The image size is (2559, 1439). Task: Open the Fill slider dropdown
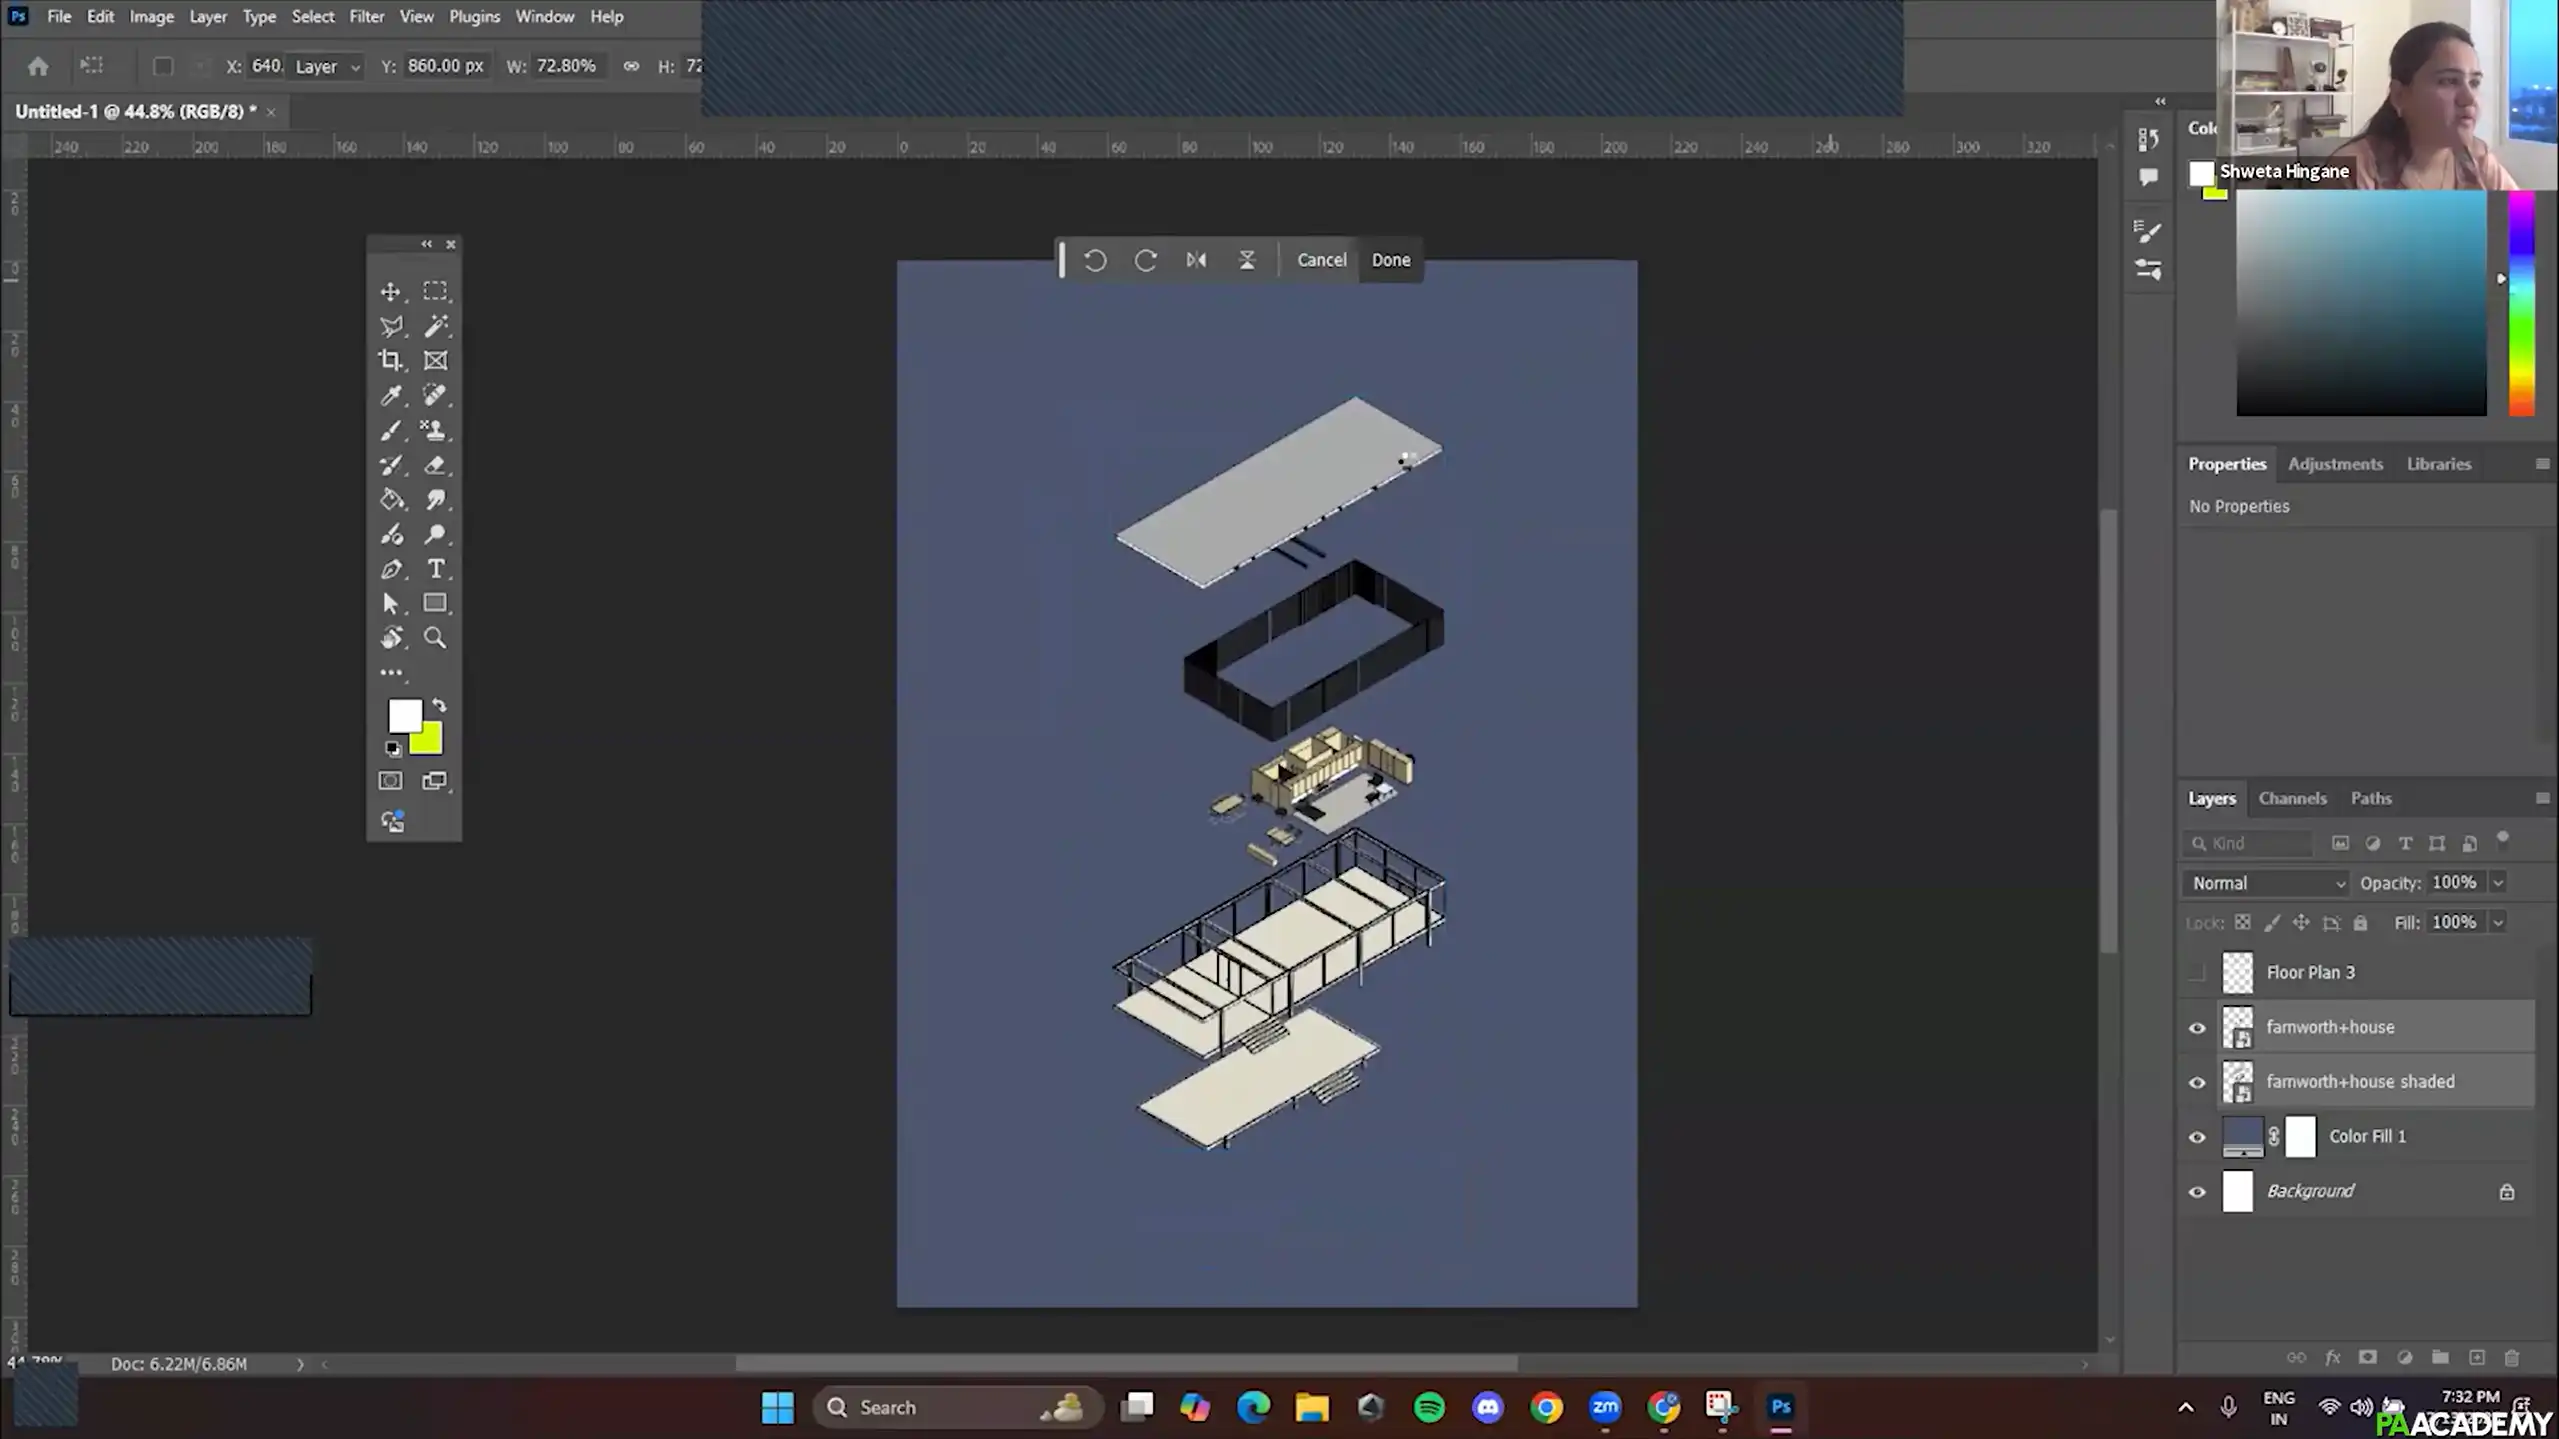tap(2497, 923)
